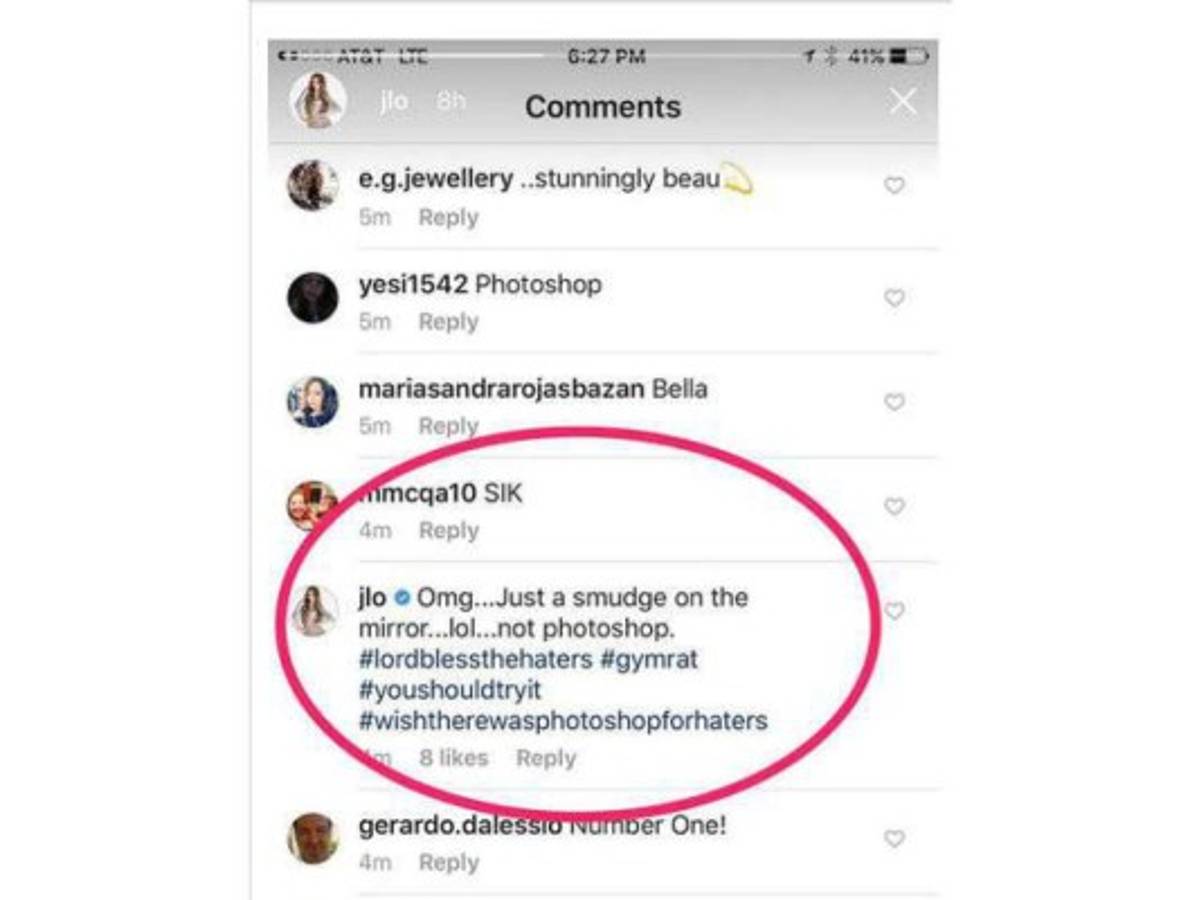Open jlo profile picture in header
1199x900 pixels.
(x=317, y=101)
